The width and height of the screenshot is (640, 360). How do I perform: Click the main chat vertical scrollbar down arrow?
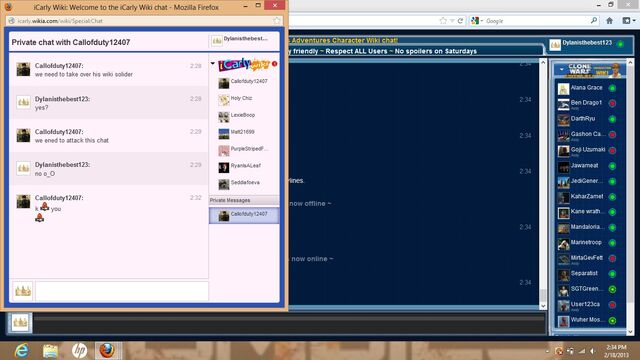(543, 306)
